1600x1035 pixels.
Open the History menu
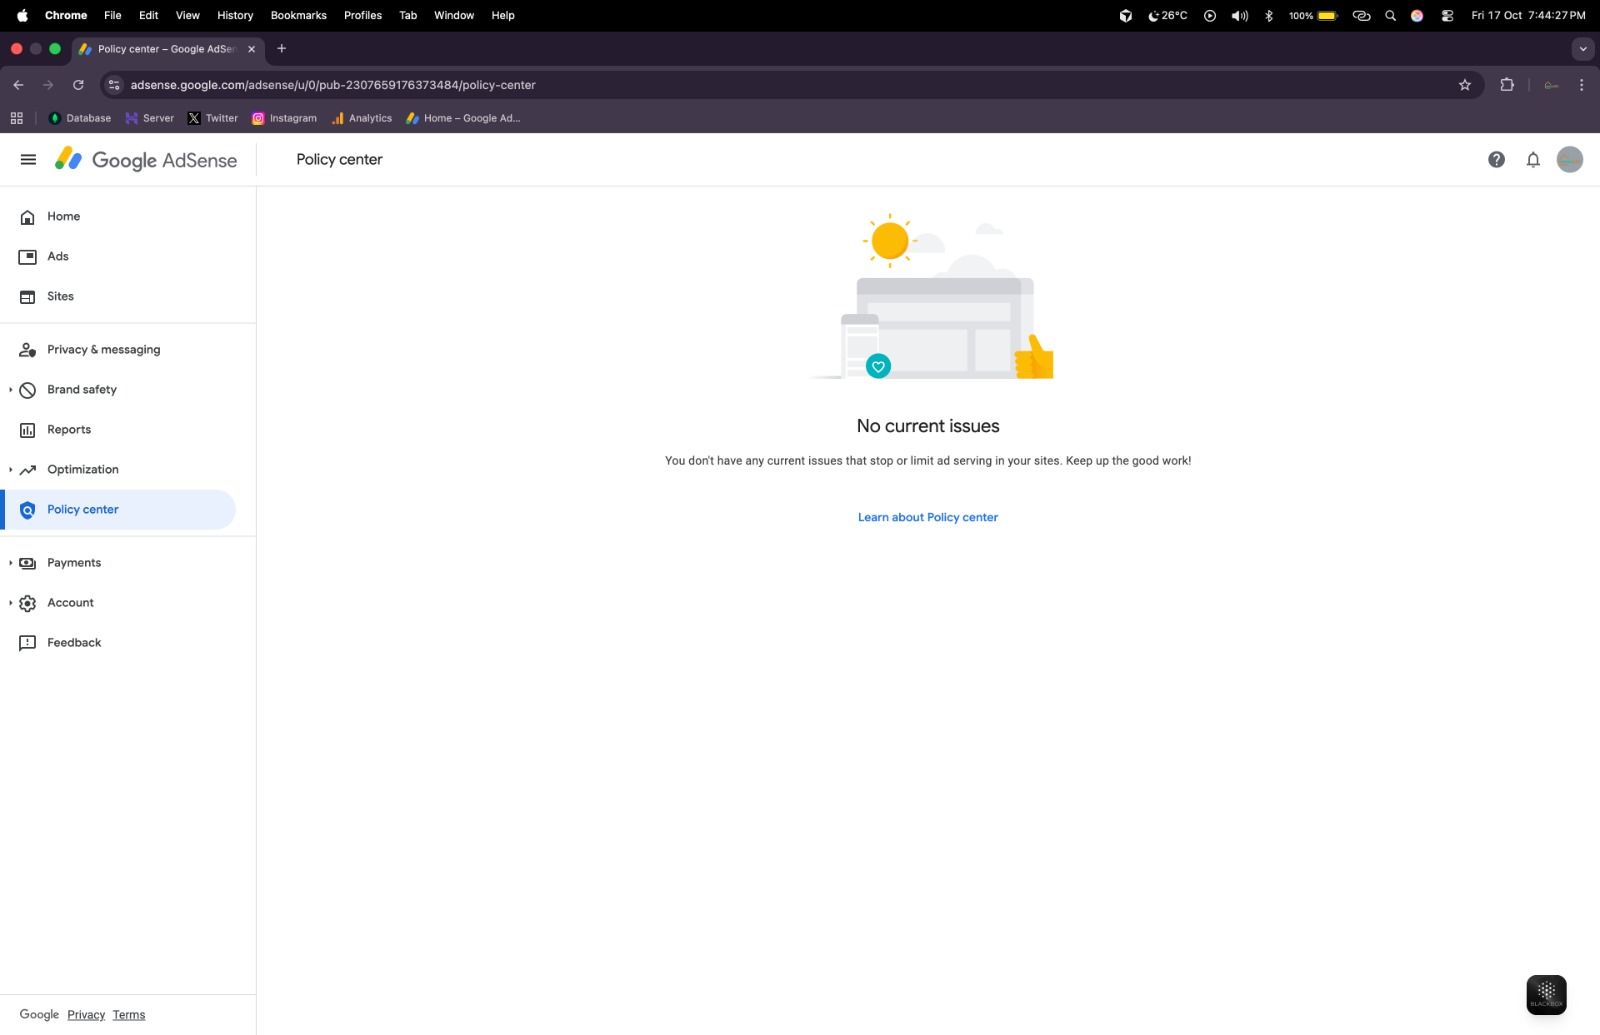(x=235, y=15)
